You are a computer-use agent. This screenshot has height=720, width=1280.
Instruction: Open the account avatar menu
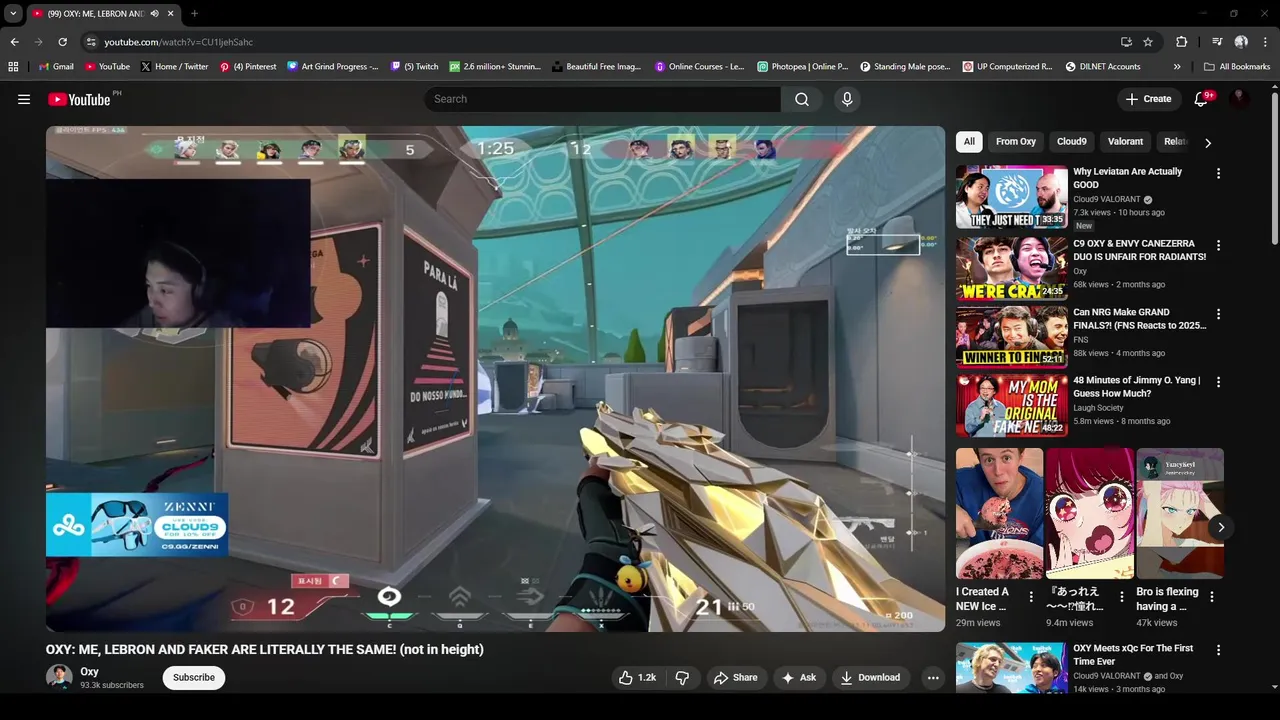(1239, 99)
